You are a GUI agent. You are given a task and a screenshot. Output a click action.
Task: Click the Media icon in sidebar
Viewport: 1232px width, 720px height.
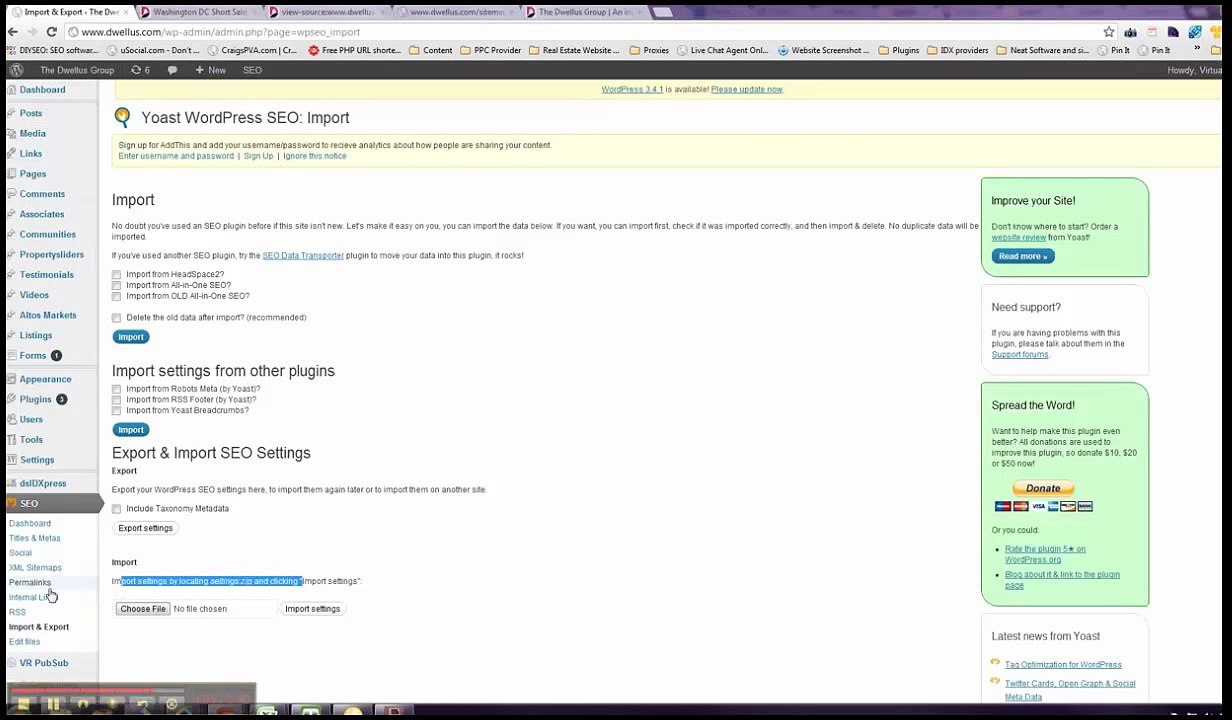tap(11, 133)
